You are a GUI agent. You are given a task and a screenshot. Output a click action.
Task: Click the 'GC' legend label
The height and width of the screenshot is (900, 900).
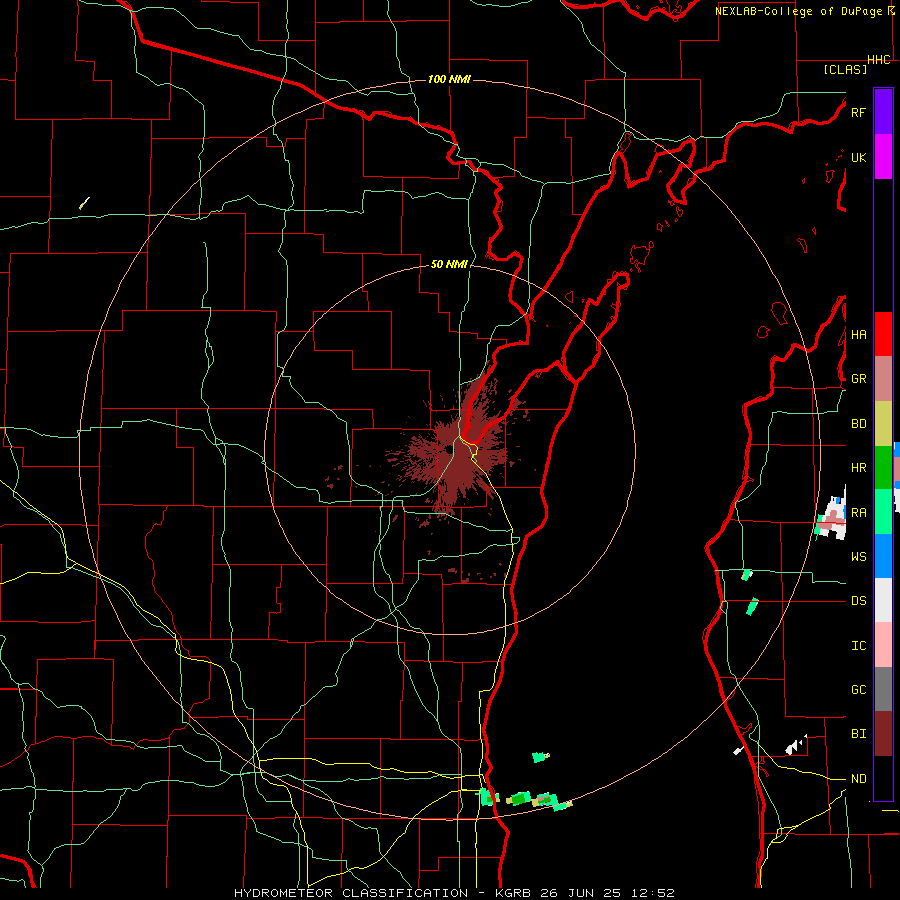pyautogui.click(x=859, y=690)
